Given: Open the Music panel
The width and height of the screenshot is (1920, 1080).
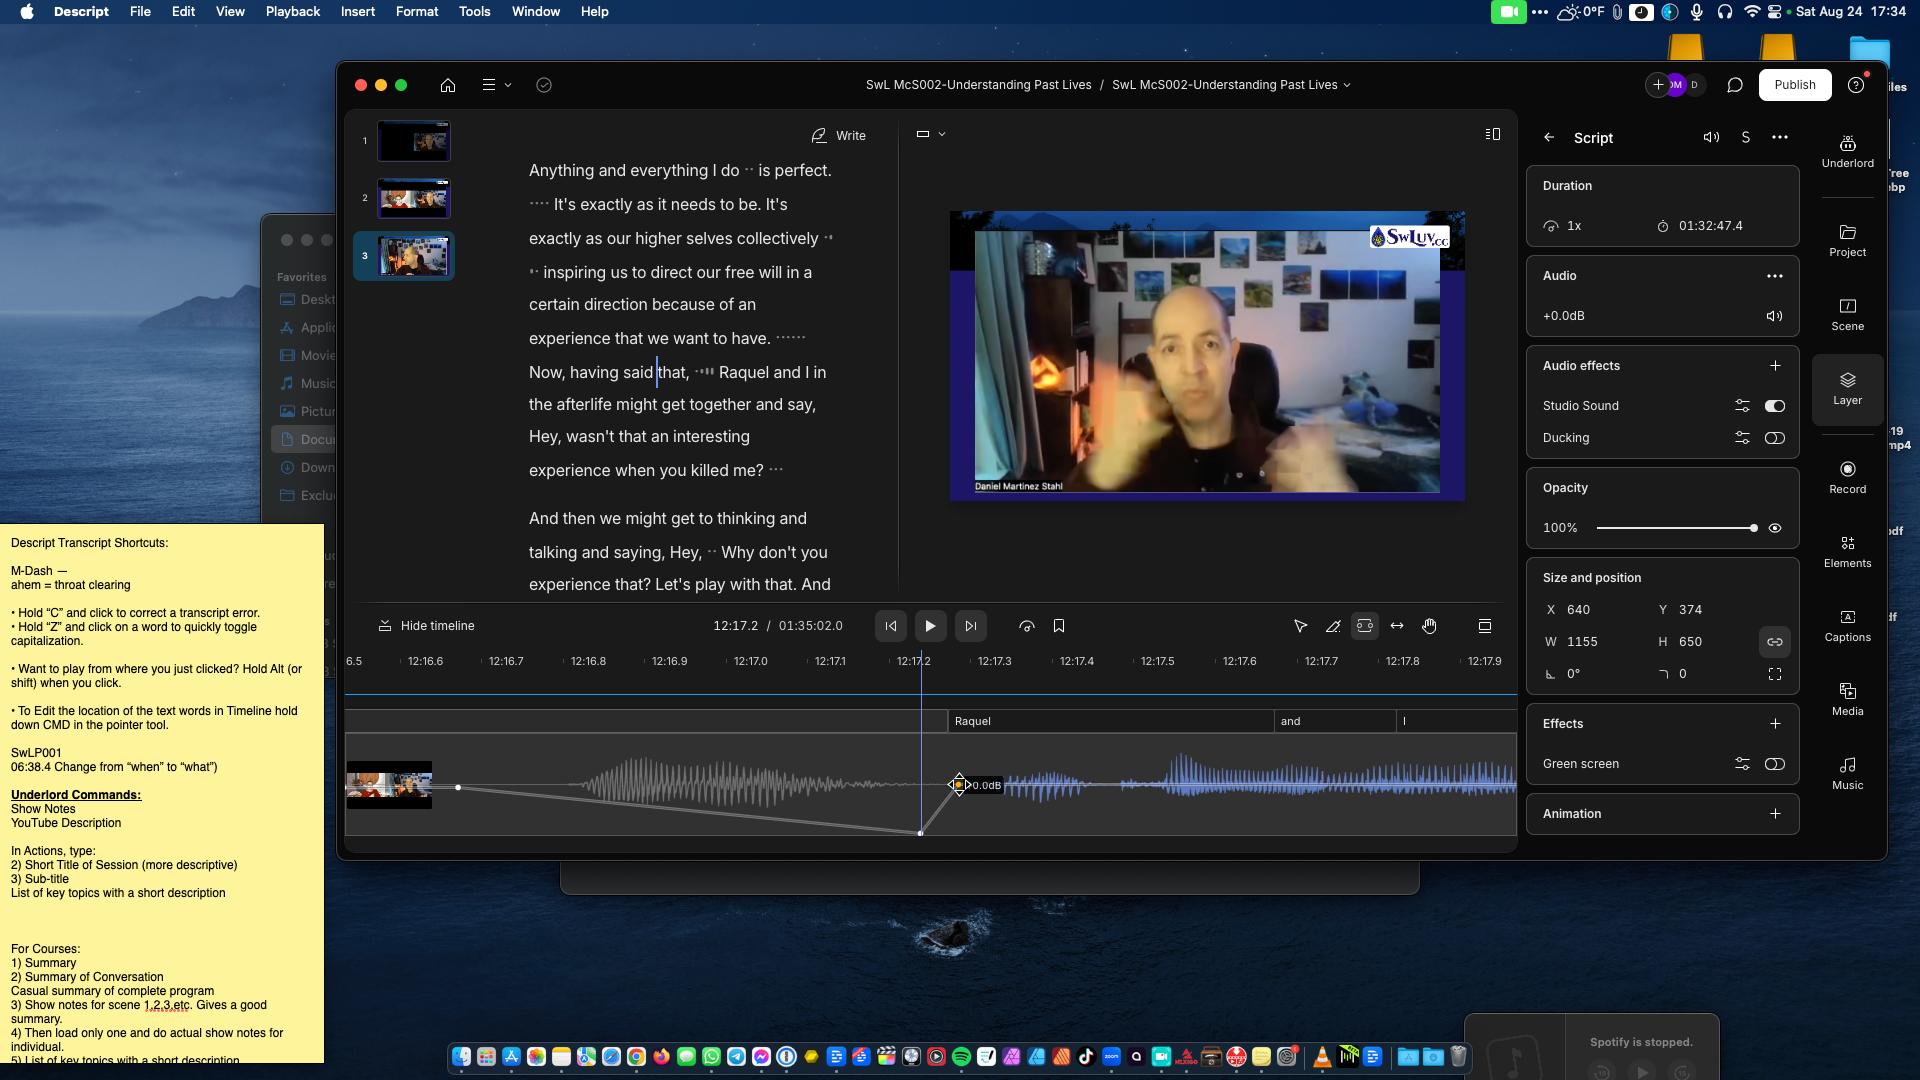Looking at the screenshot, I should [x=1847, y=773].
